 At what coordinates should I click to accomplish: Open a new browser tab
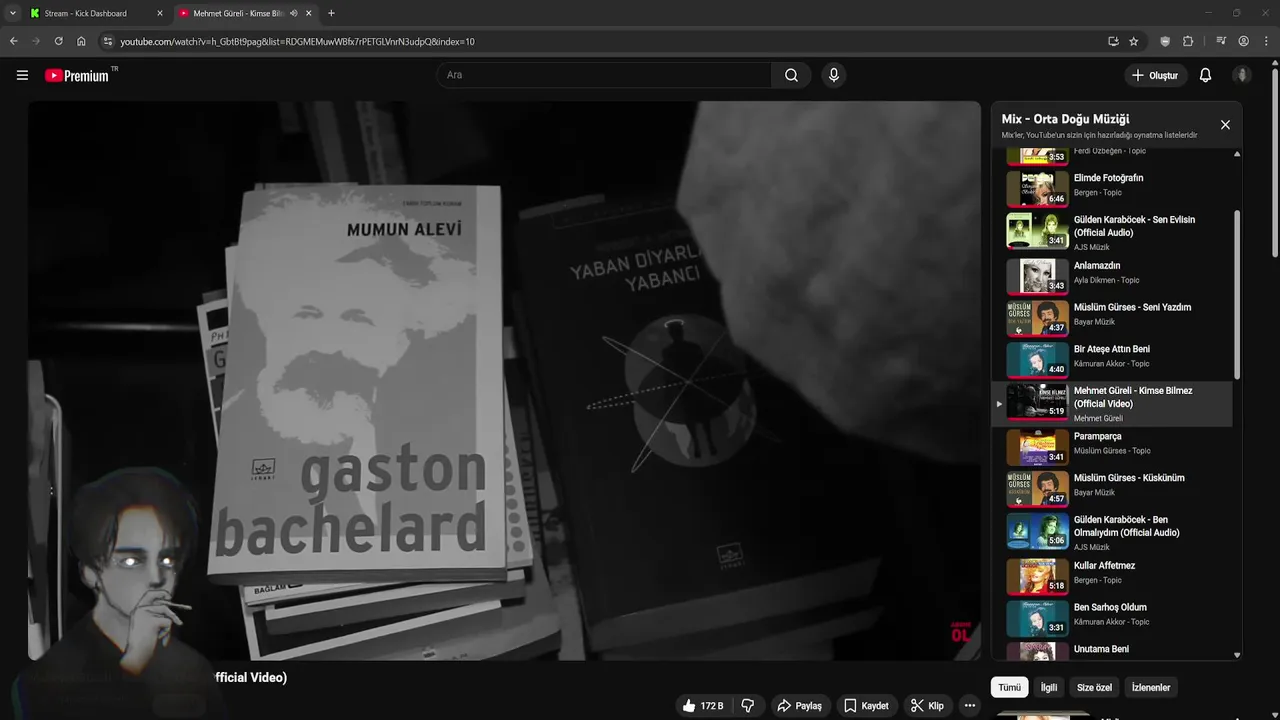tap(331, 13)
